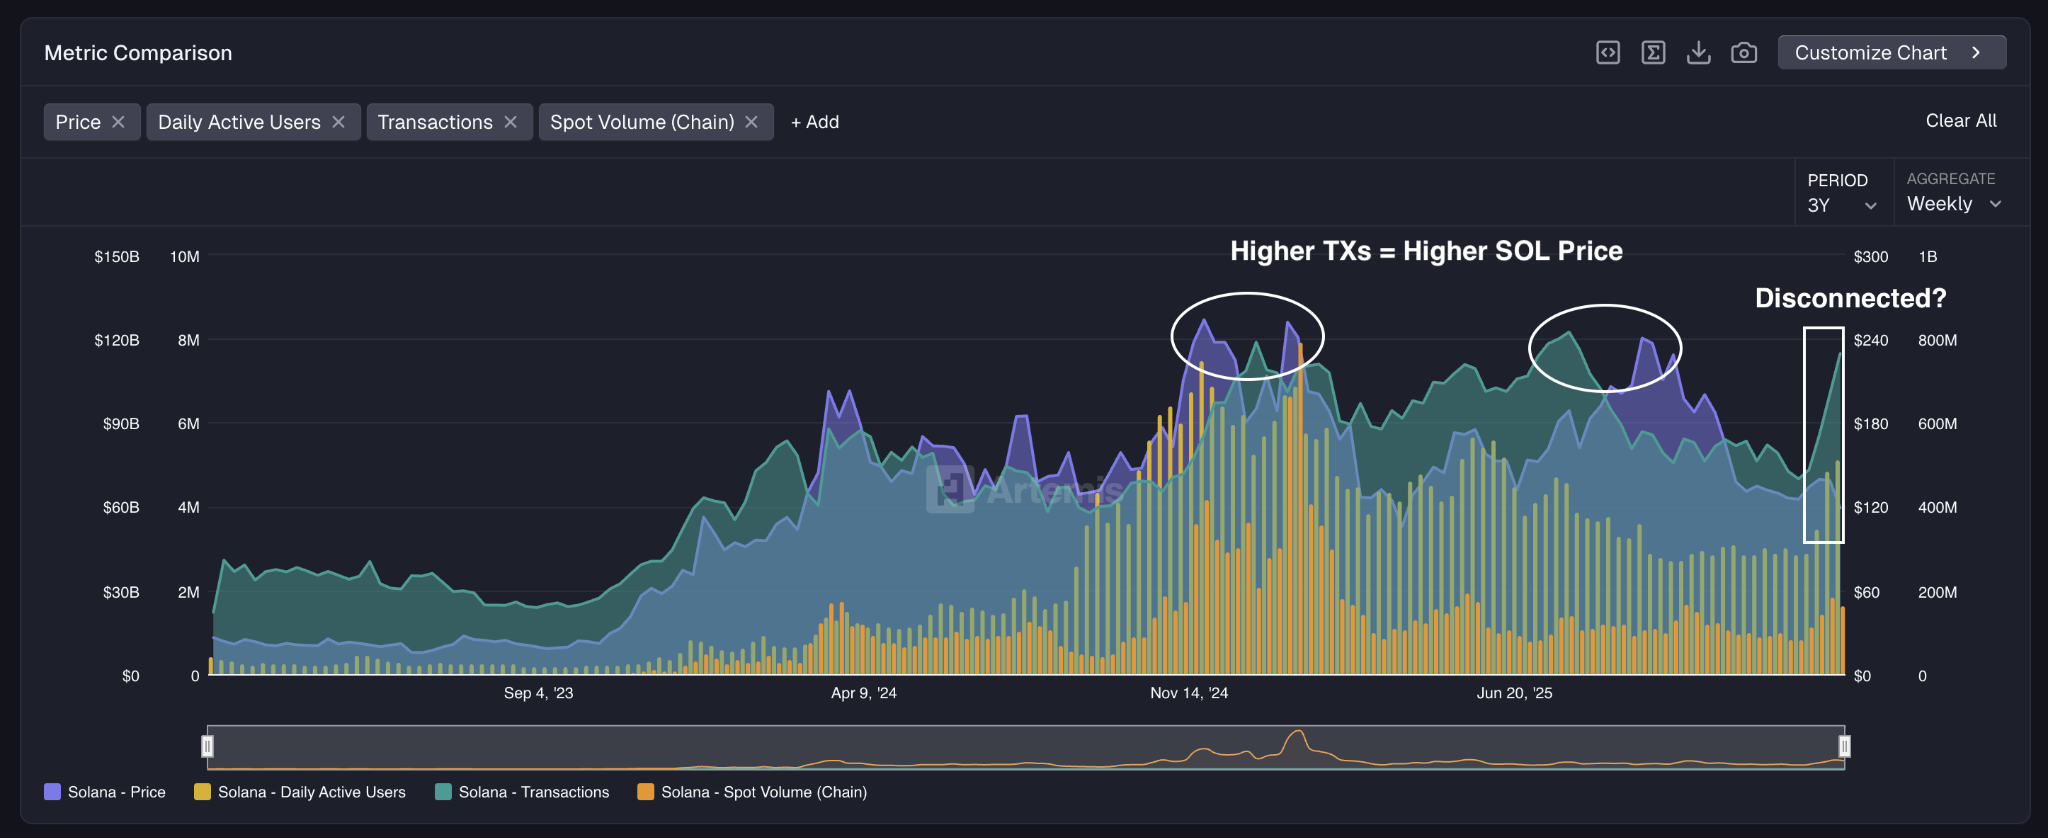Open the Aggregate Weekly dropdown

pos(1954,204)
